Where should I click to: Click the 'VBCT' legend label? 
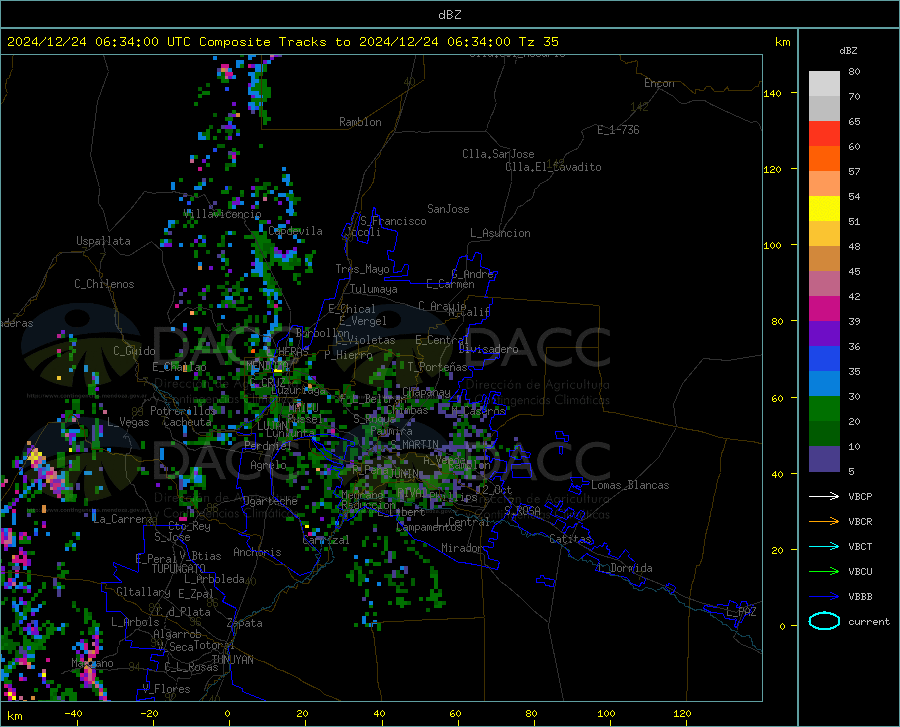860,547
